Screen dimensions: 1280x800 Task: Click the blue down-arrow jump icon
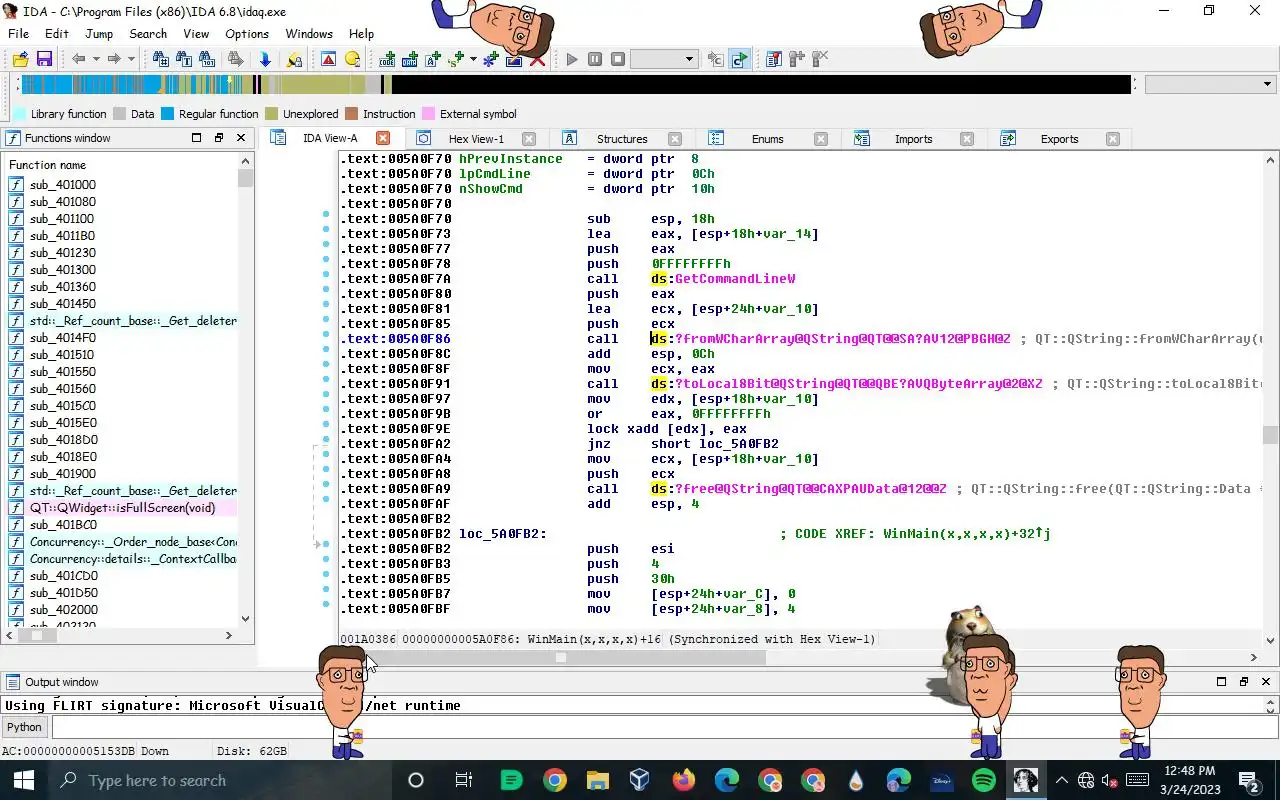tap(265, 59)
